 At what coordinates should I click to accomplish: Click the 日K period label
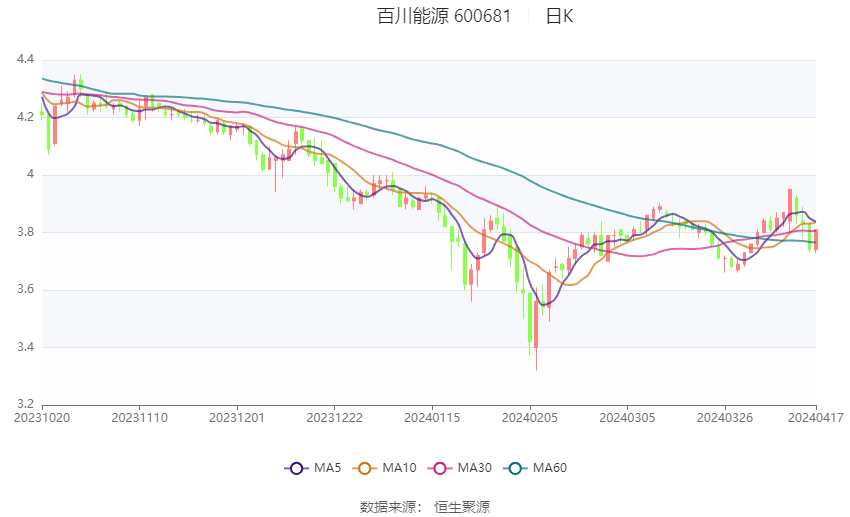point(559,16)
